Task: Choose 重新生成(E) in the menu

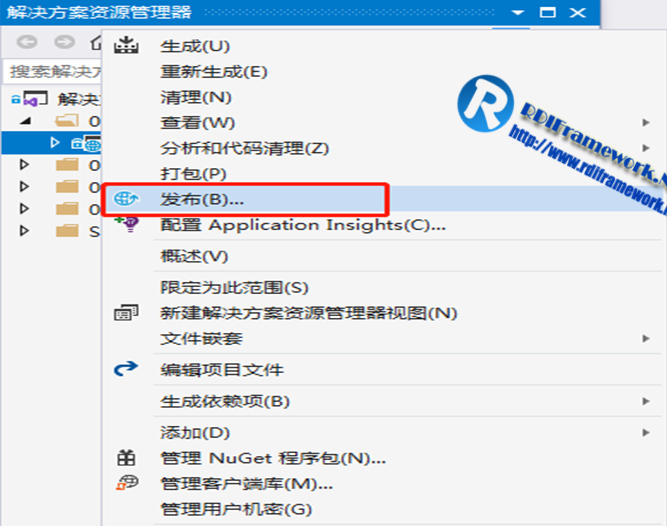Action: click(214, 71)
